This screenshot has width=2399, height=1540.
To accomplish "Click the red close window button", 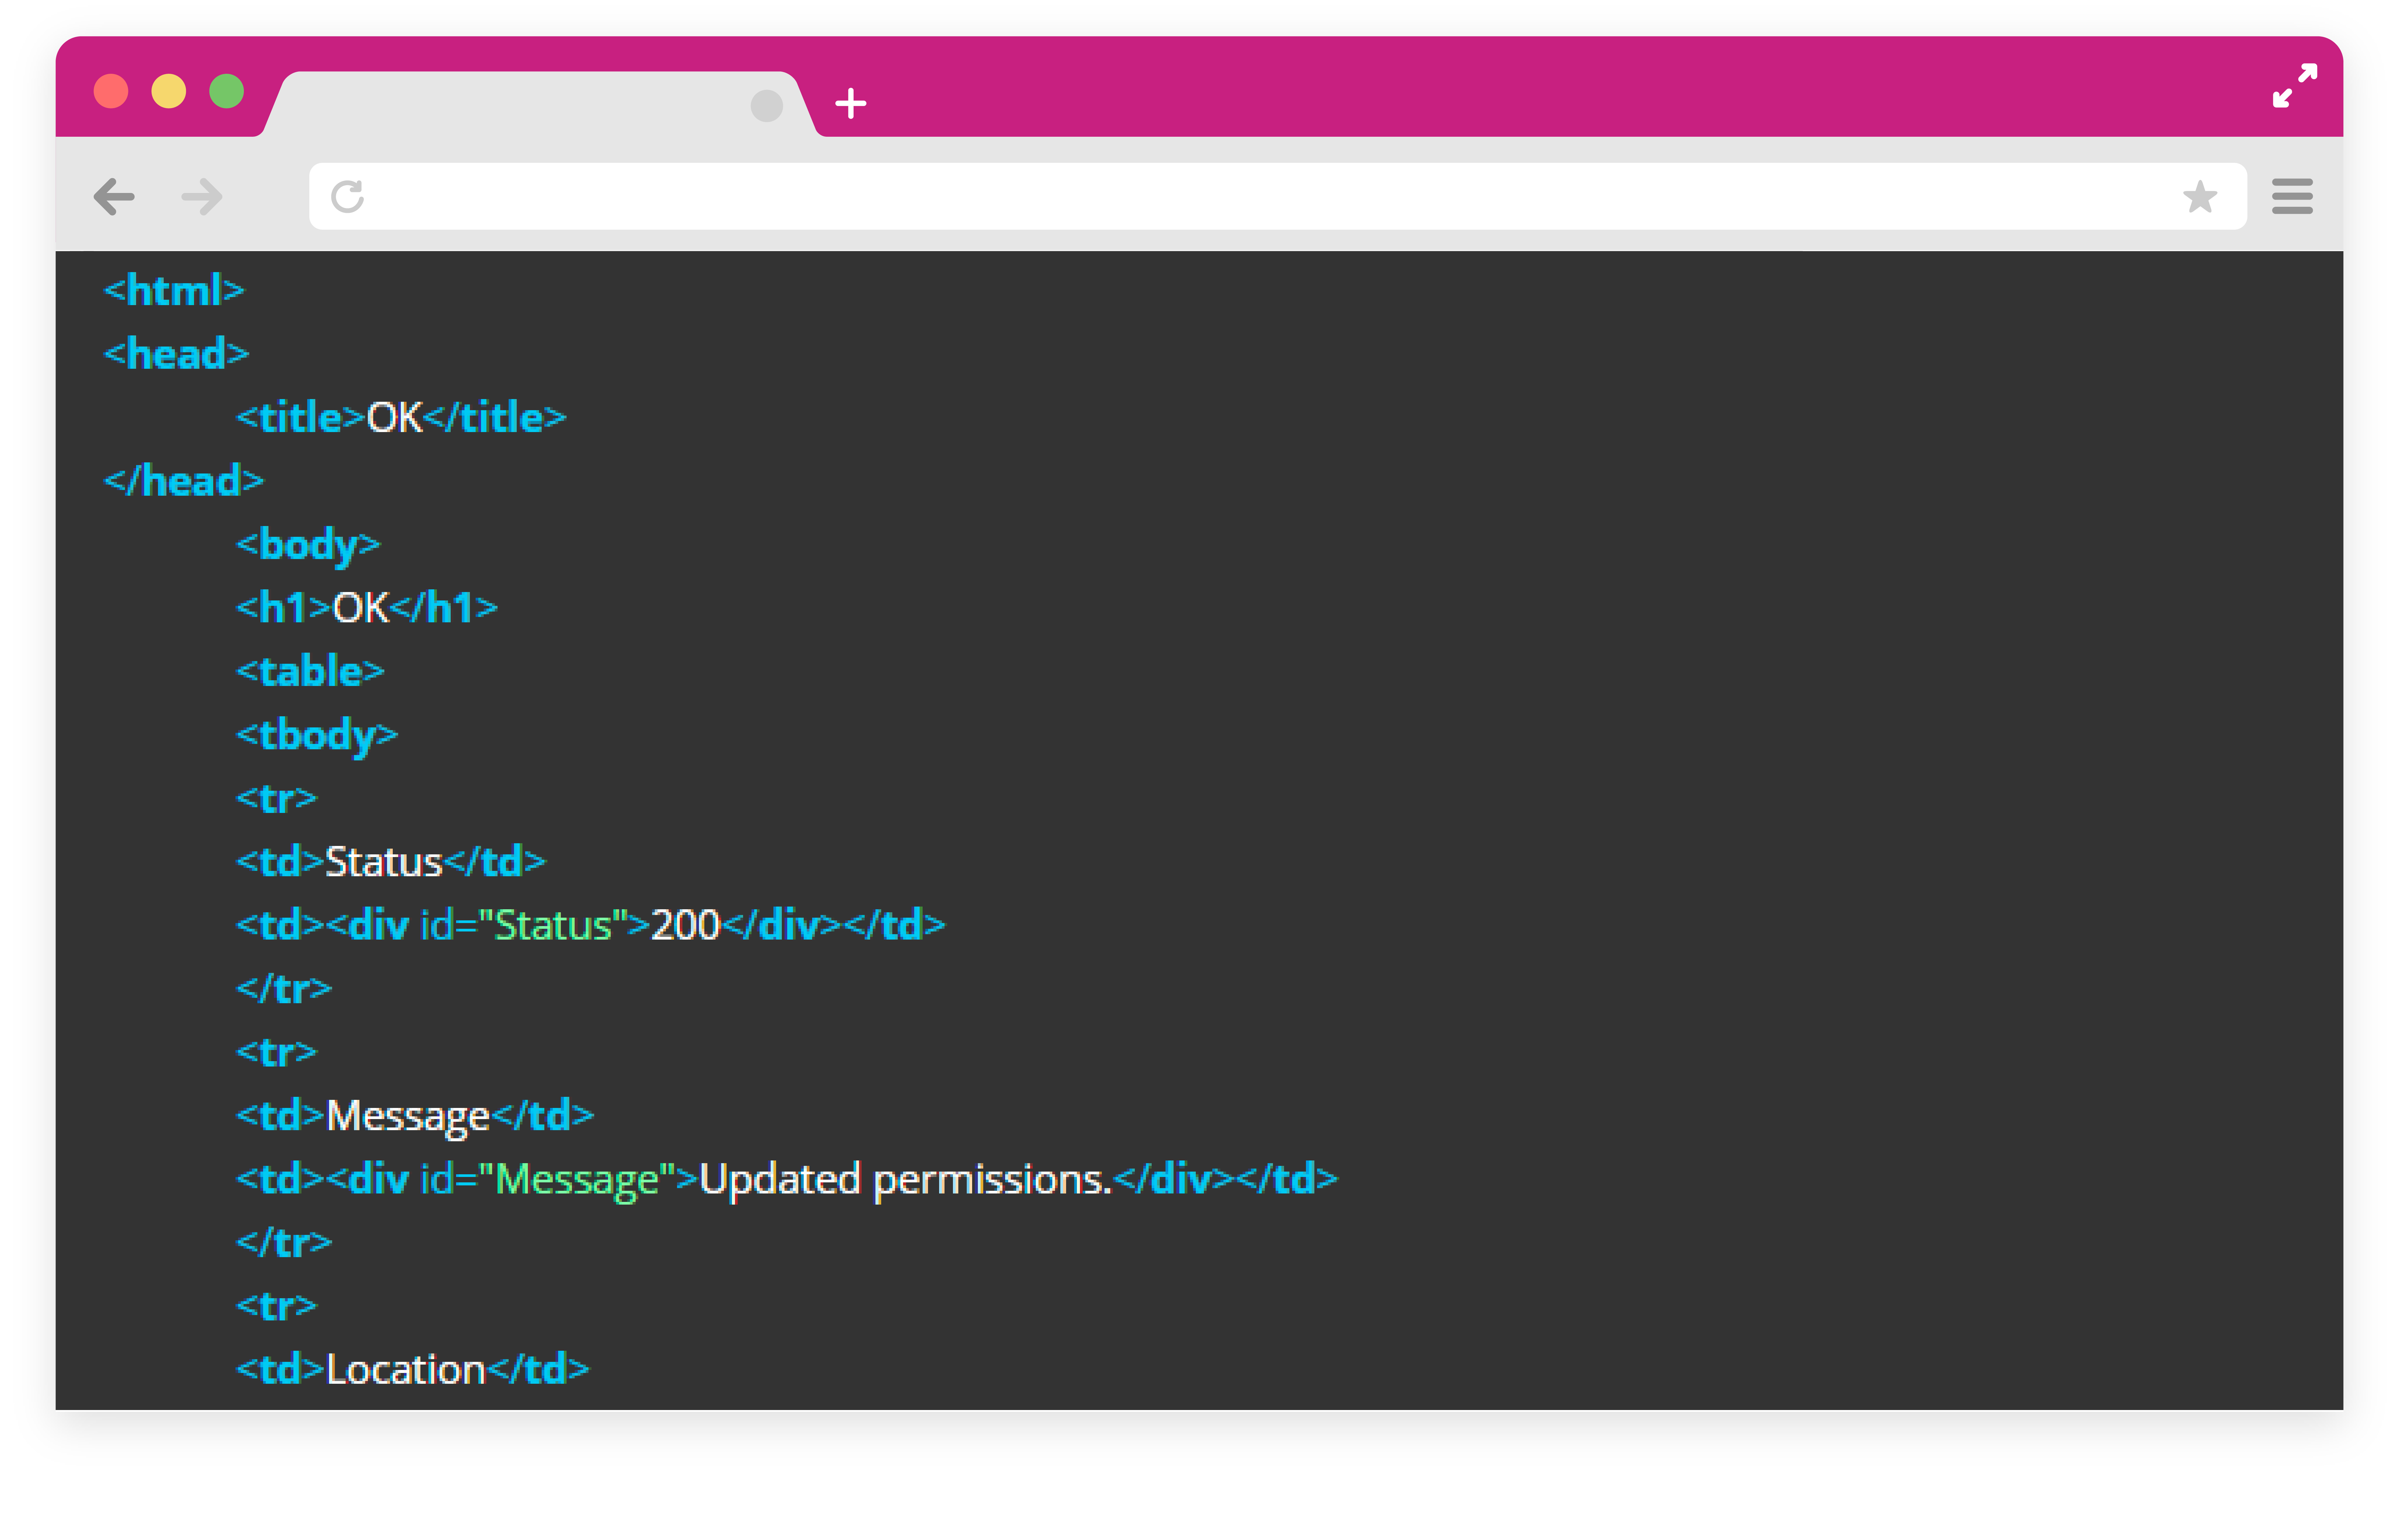I will pyautogui.click(x=111, y=91).
